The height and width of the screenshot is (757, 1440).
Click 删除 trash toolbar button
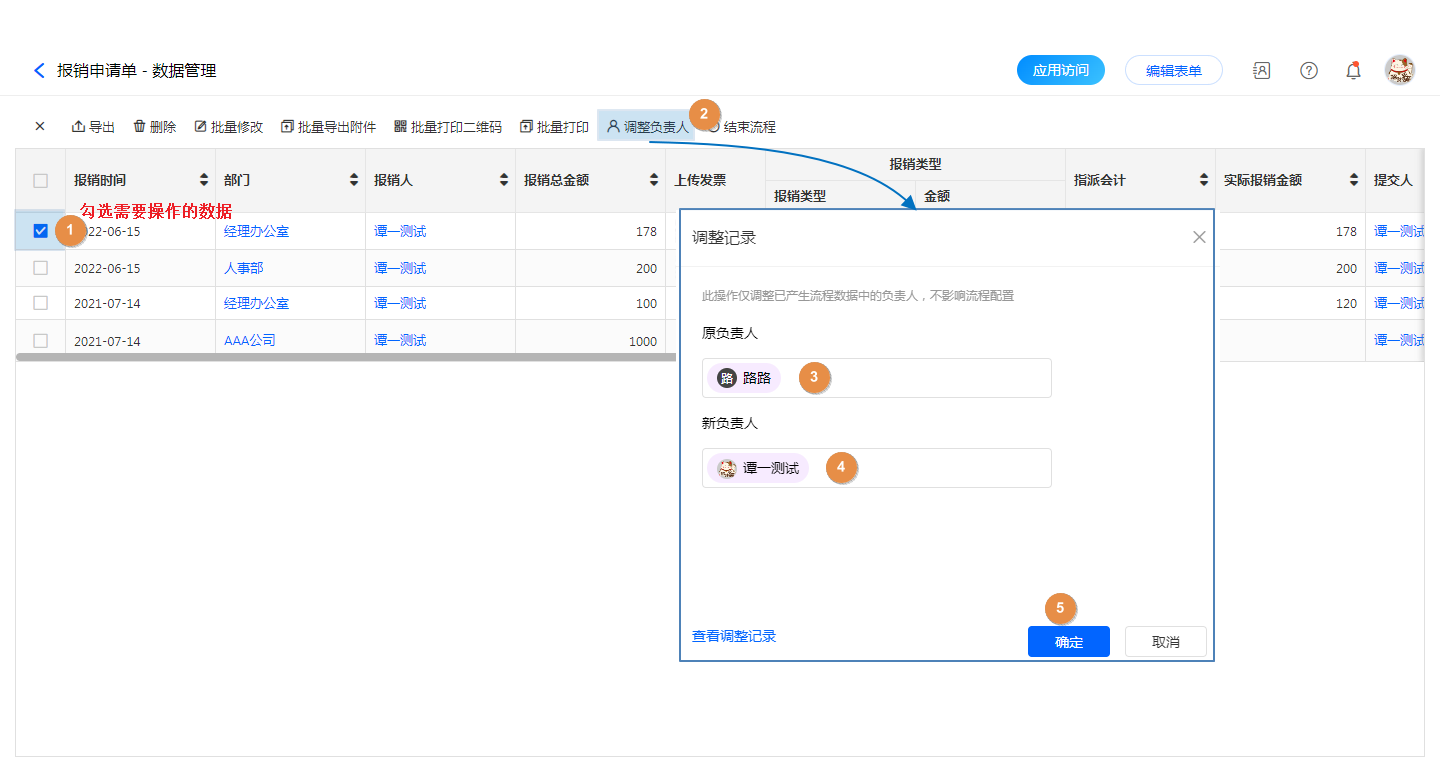154,127
